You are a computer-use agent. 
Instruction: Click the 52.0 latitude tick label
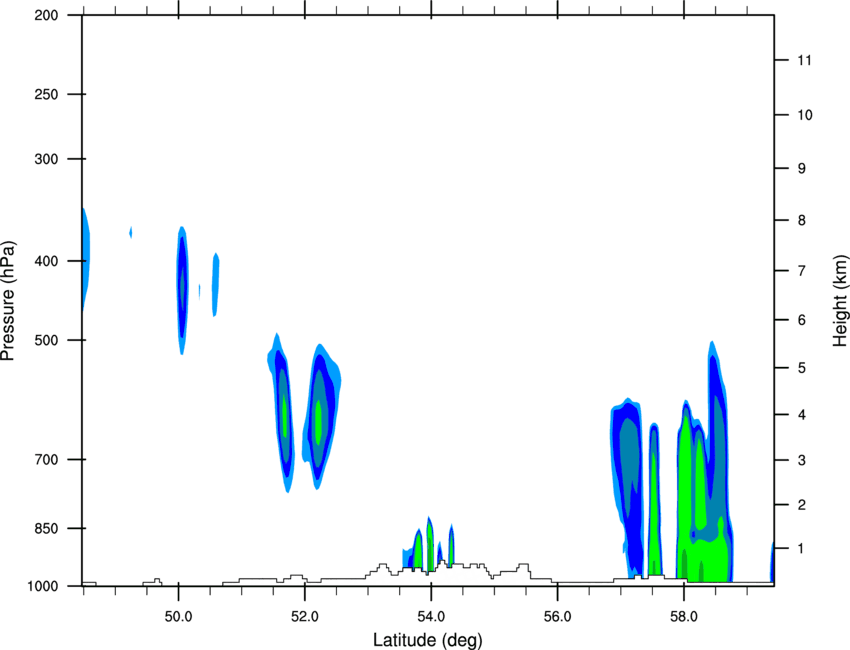(305, 617)
